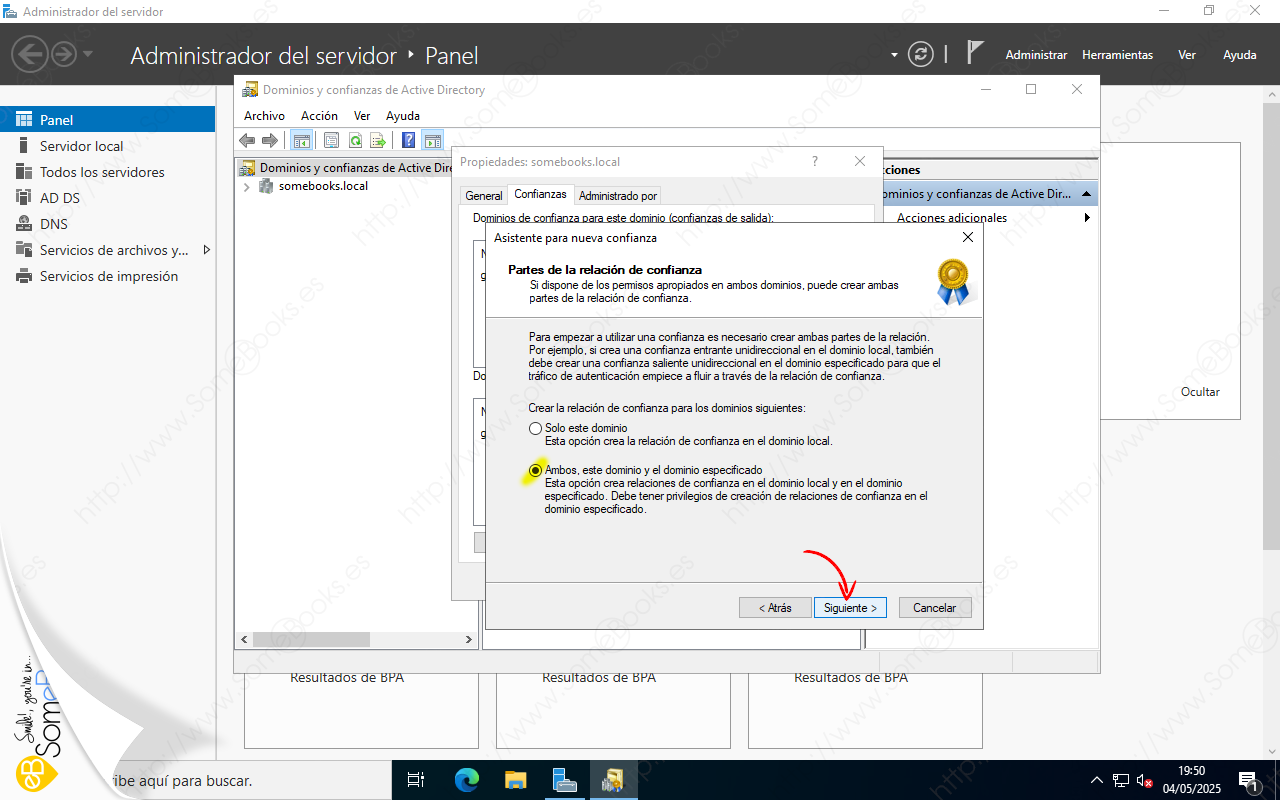
Task: Open the Herramientas menu in Server Manager
Action: 1117,55
